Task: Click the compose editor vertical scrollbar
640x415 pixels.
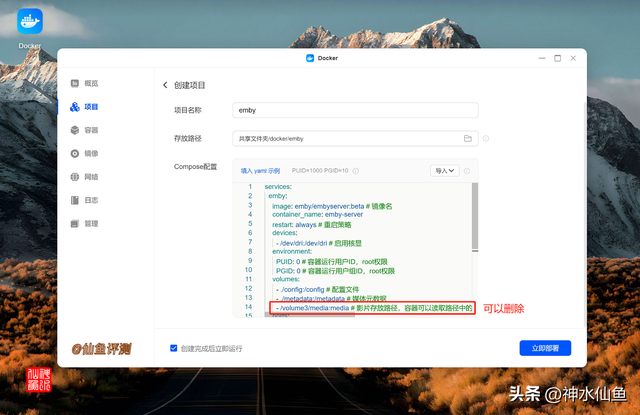Action: point(475,216)
